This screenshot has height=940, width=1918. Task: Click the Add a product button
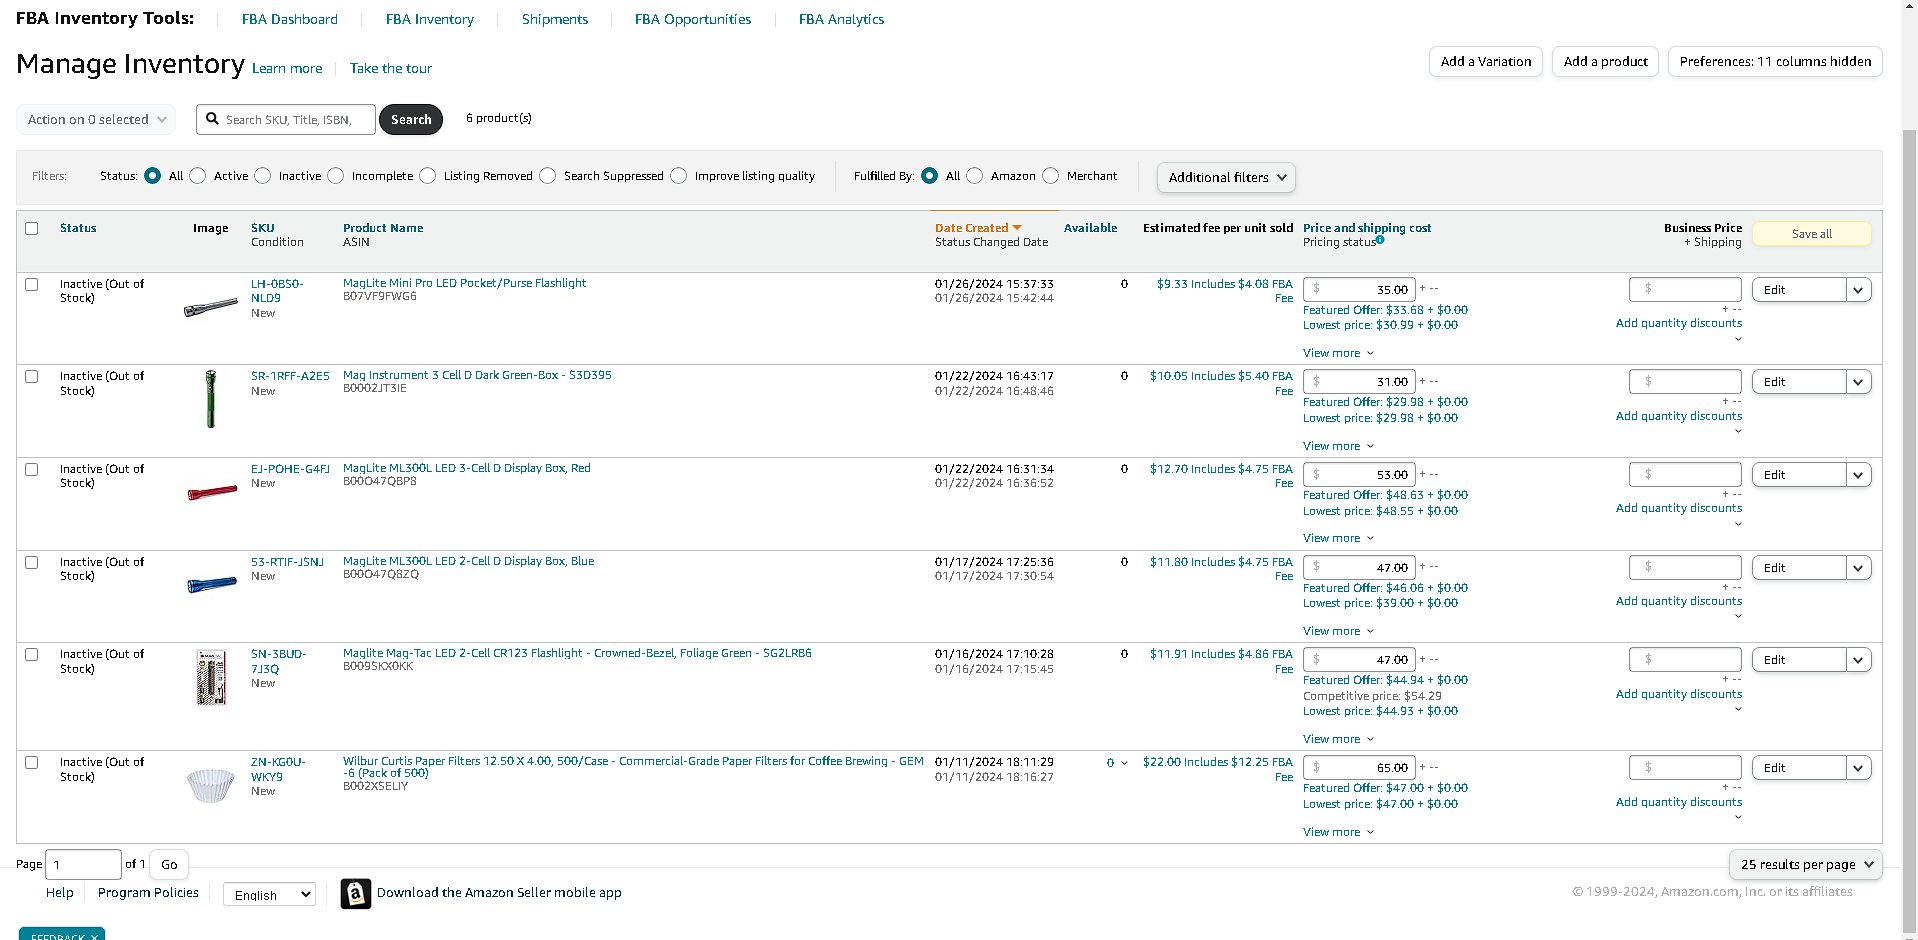pos(1605,61)
